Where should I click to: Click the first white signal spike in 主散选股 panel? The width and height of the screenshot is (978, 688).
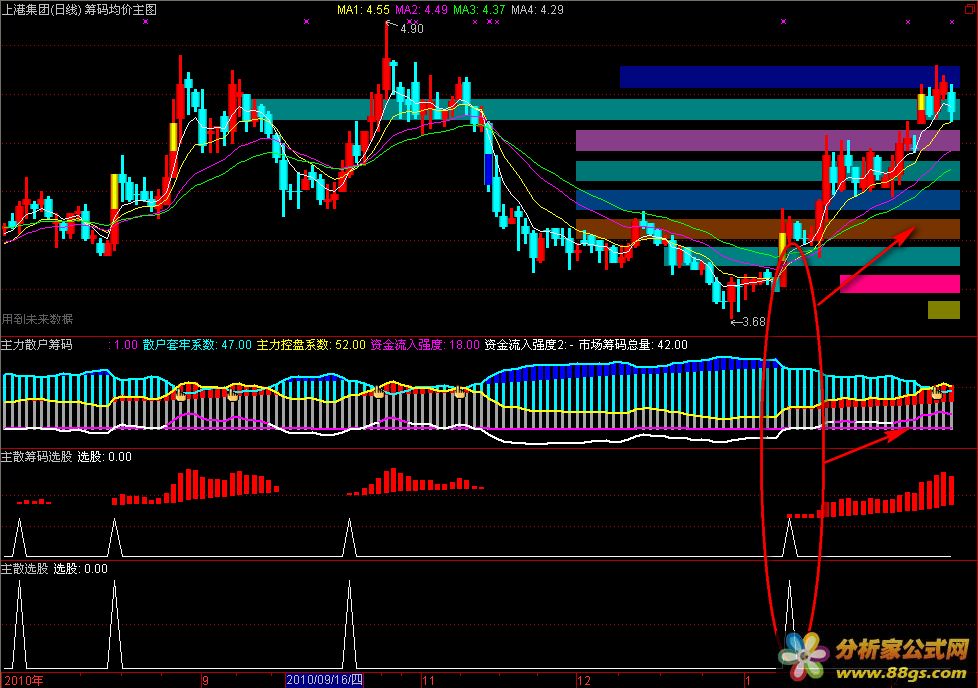19,624
